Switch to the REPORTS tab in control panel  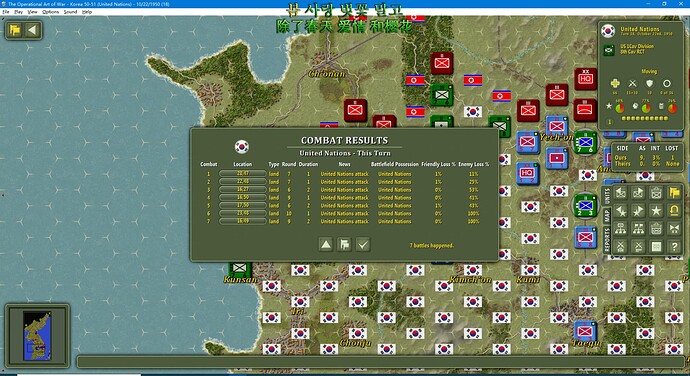point(607,240)
